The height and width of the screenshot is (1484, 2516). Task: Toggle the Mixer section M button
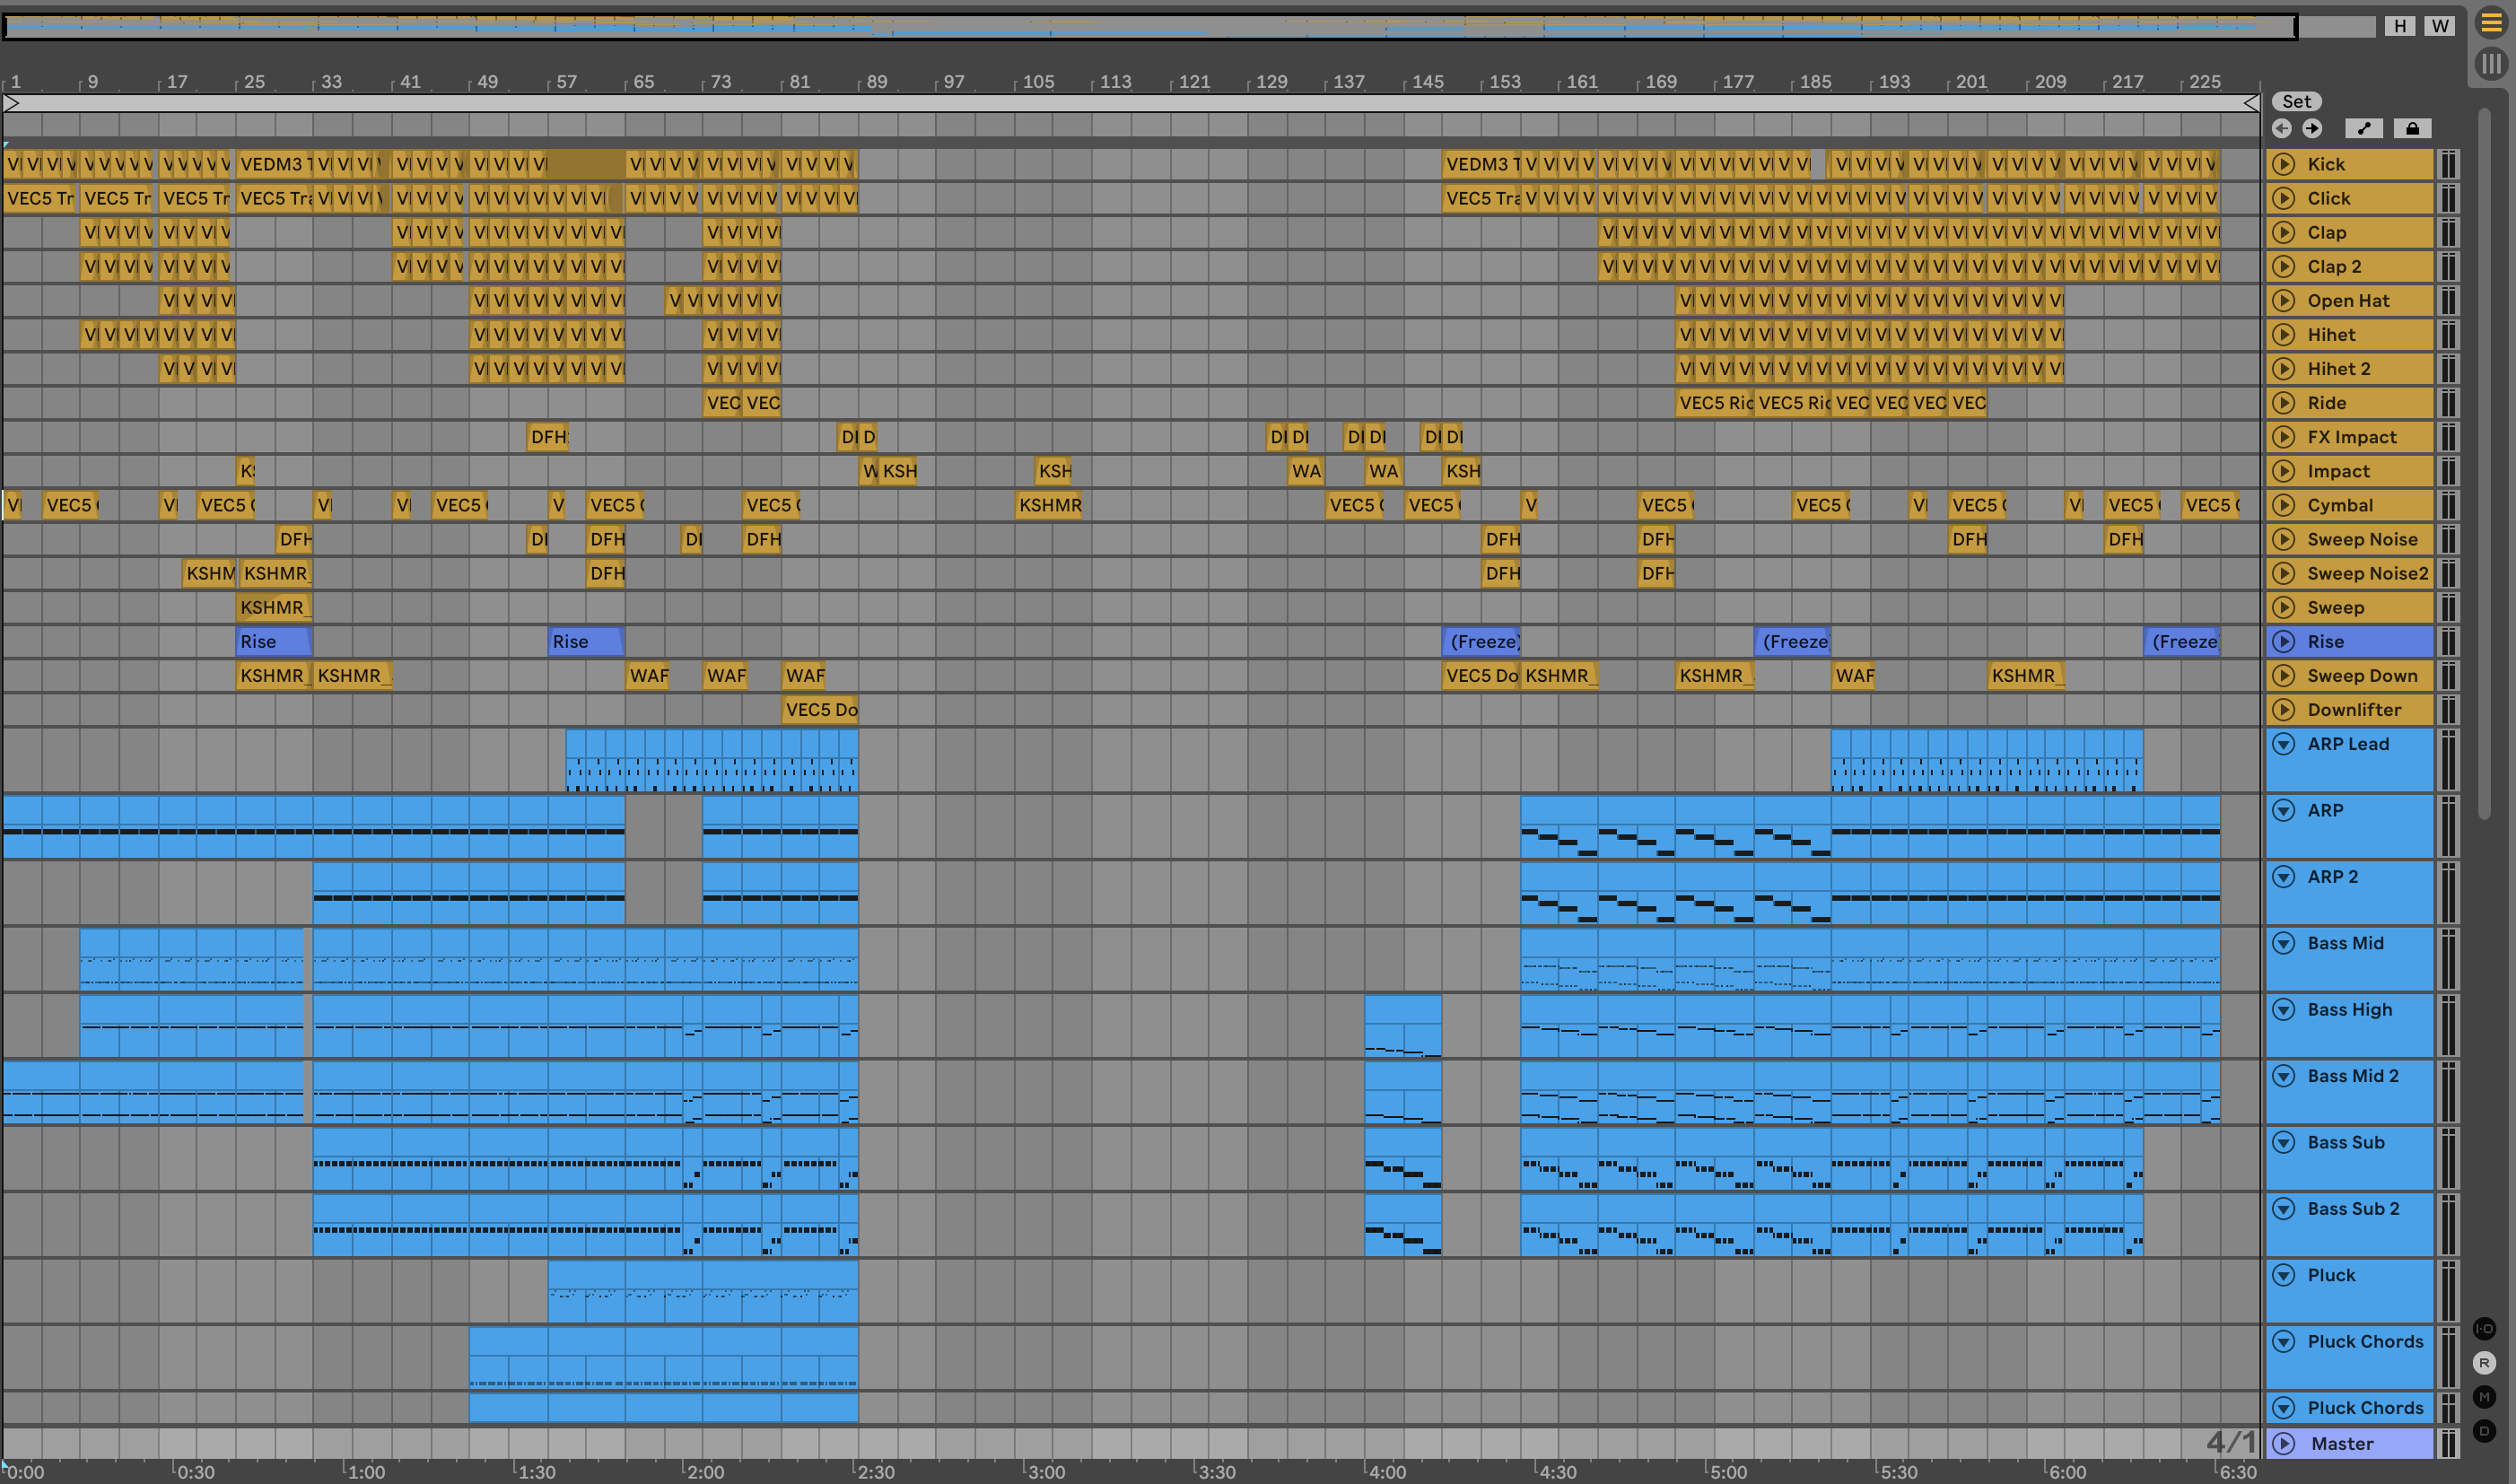coord(2484,1397)
